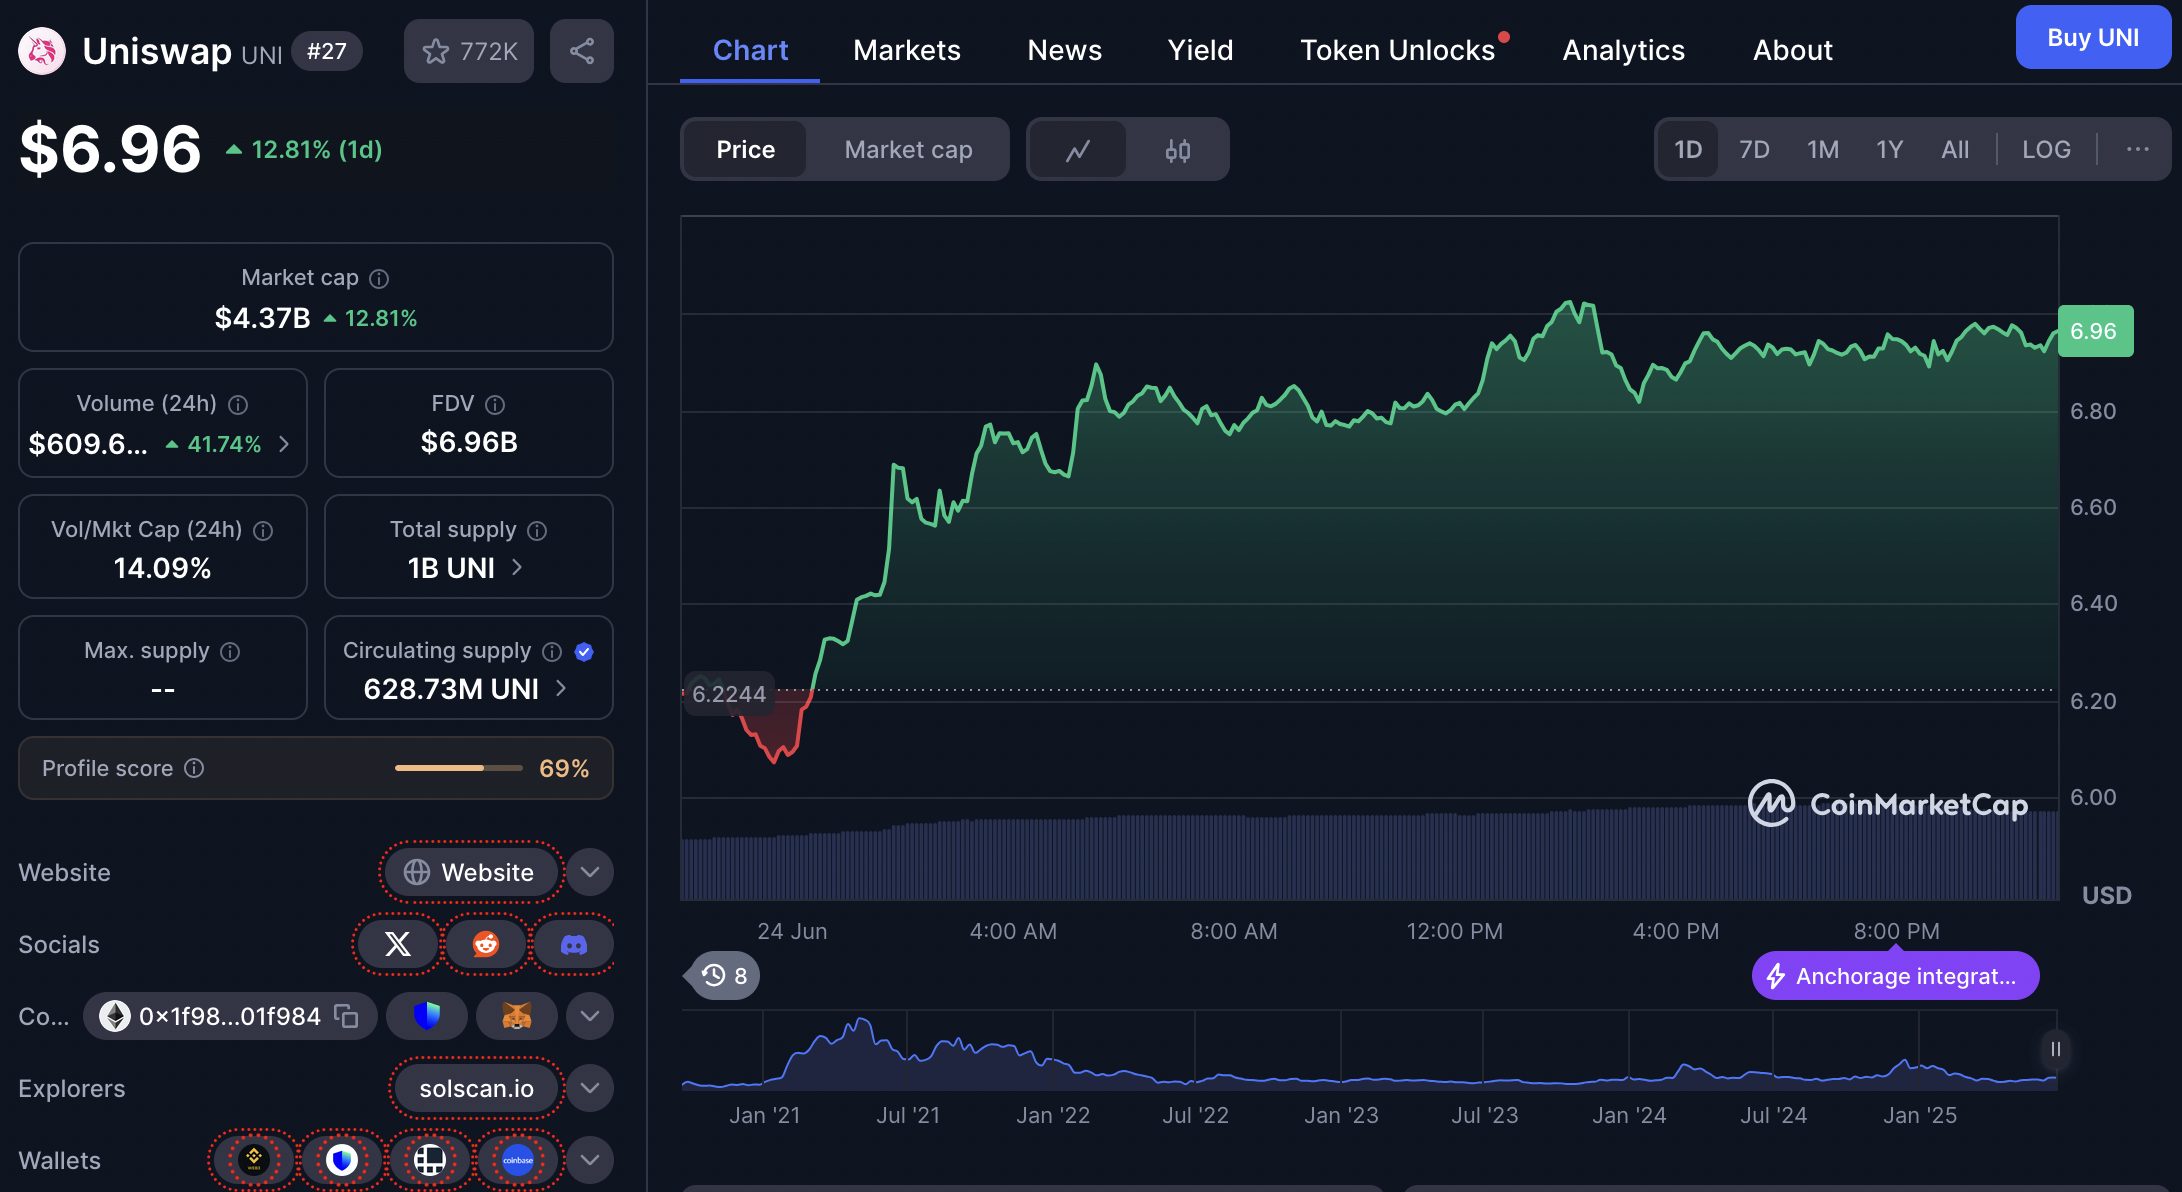Expand the contracts dropdown chevron

[590, 1016]
